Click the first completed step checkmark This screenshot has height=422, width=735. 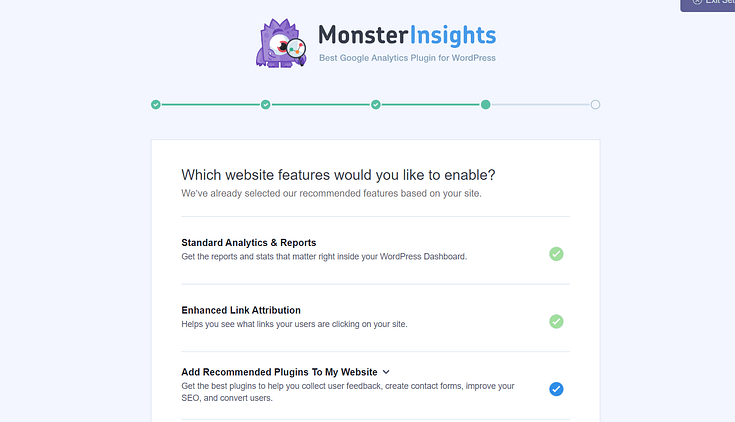tap(156, 104)
